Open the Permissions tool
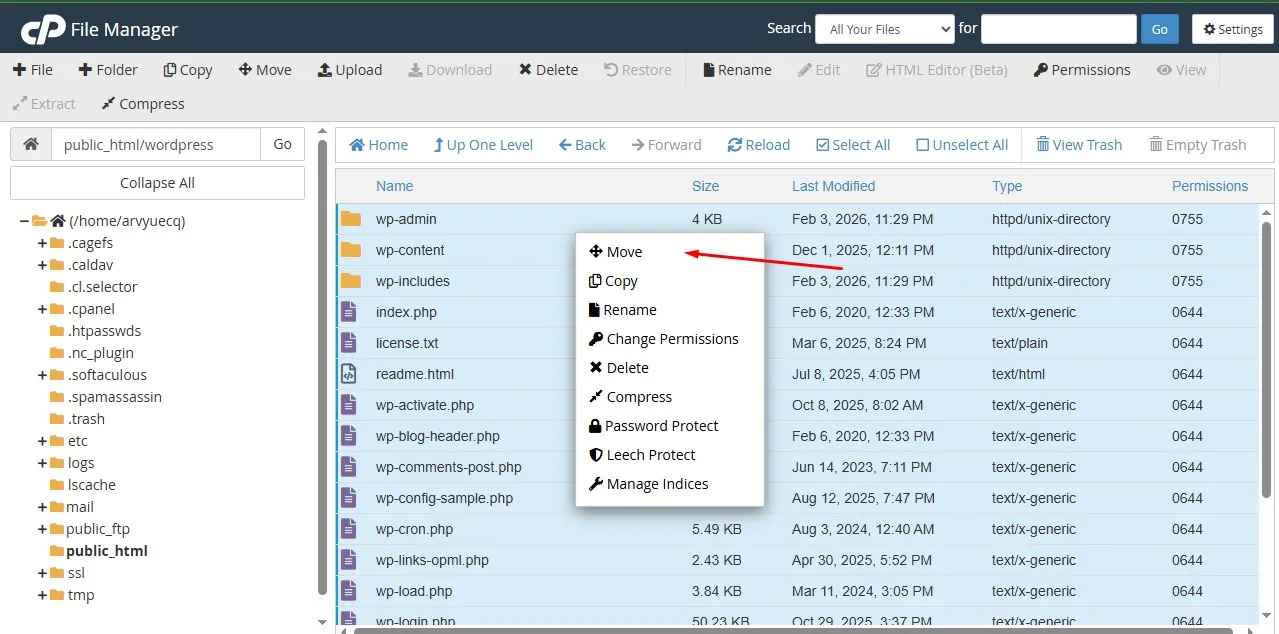The height and width of the screenshot is (634, 1279). click(1081, 69)
